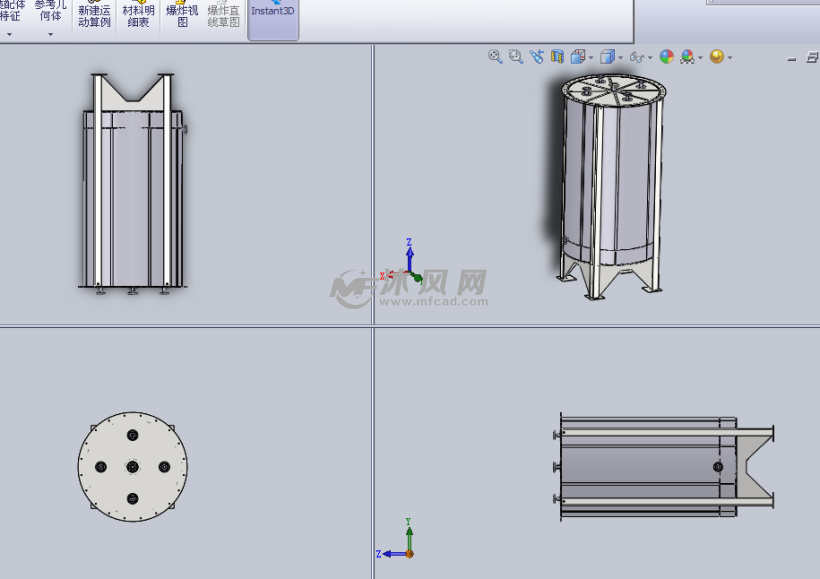
Task: Open the Display Style dropdown arrow
Action: [x=618, y=57]
